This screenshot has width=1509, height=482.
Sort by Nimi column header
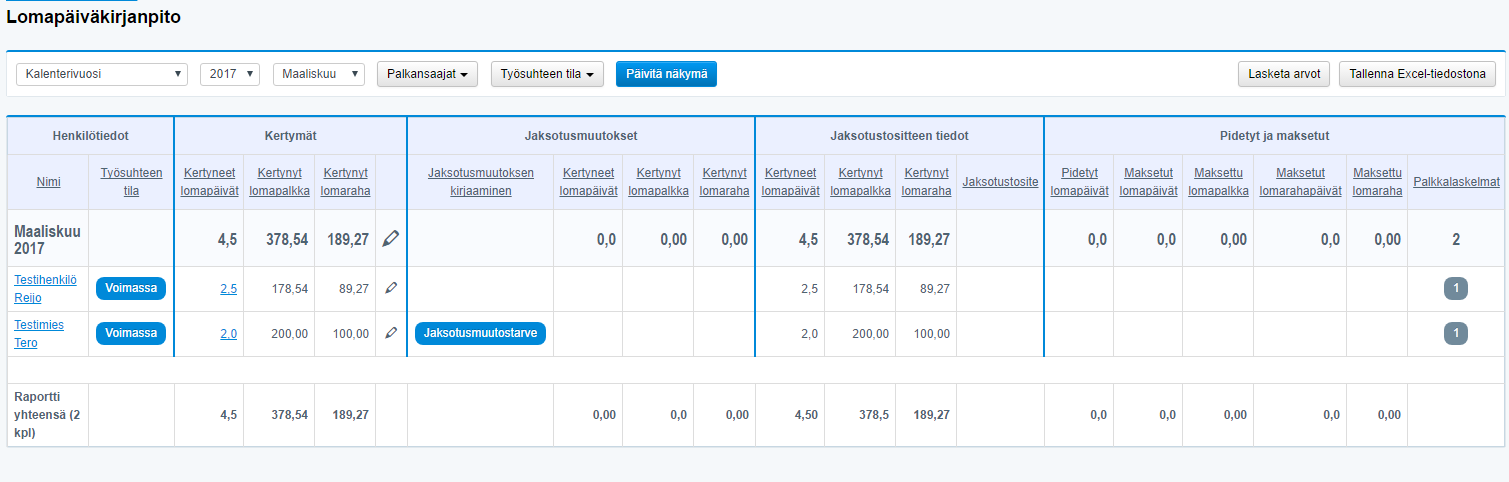tap(48, 182)
